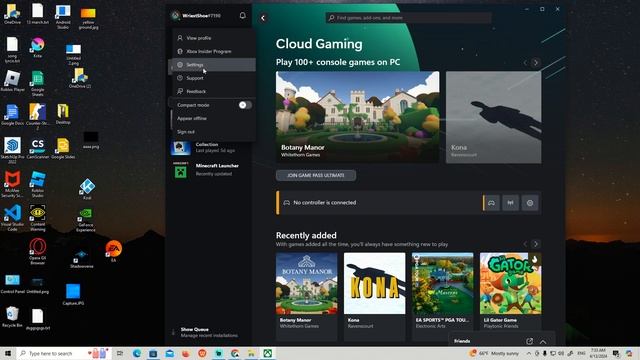Open Content Warning desktop shortcut

[x=38, y=218]
